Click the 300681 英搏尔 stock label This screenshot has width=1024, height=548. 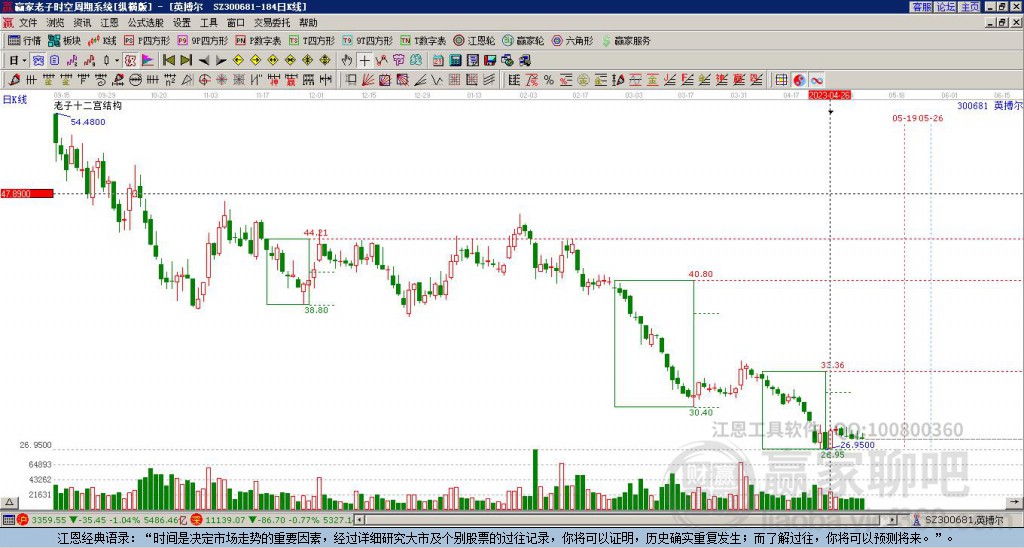click(990, 106)
